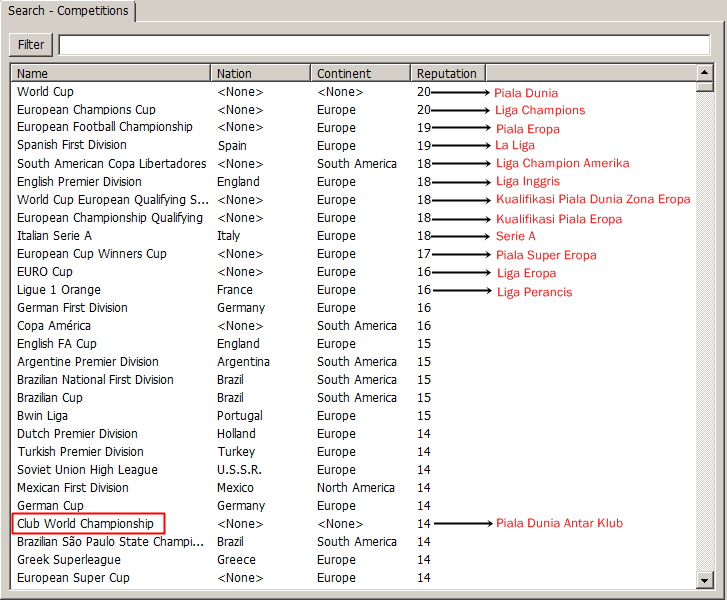
Task: Click the Turkey nation cell
Action: 236,452
